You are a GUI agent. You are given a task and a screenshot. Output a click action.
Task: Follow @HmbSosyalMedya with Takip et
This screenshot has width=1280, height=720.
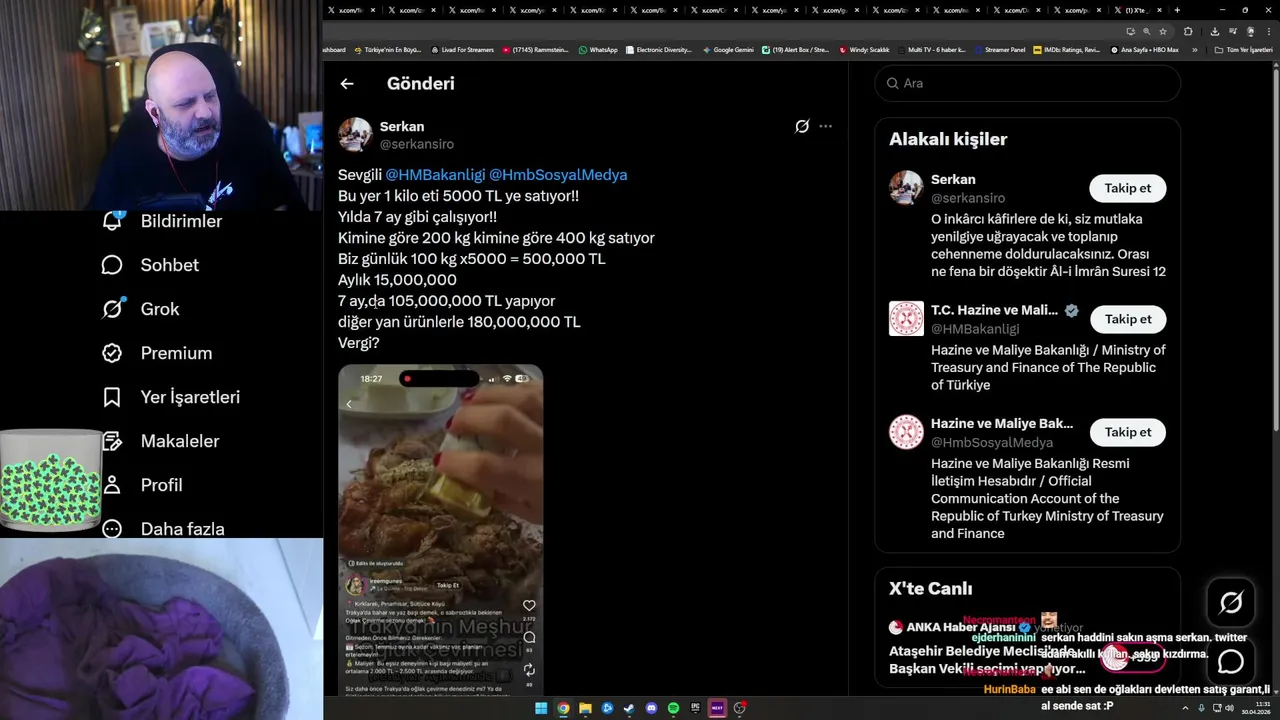coord(1127,432)
